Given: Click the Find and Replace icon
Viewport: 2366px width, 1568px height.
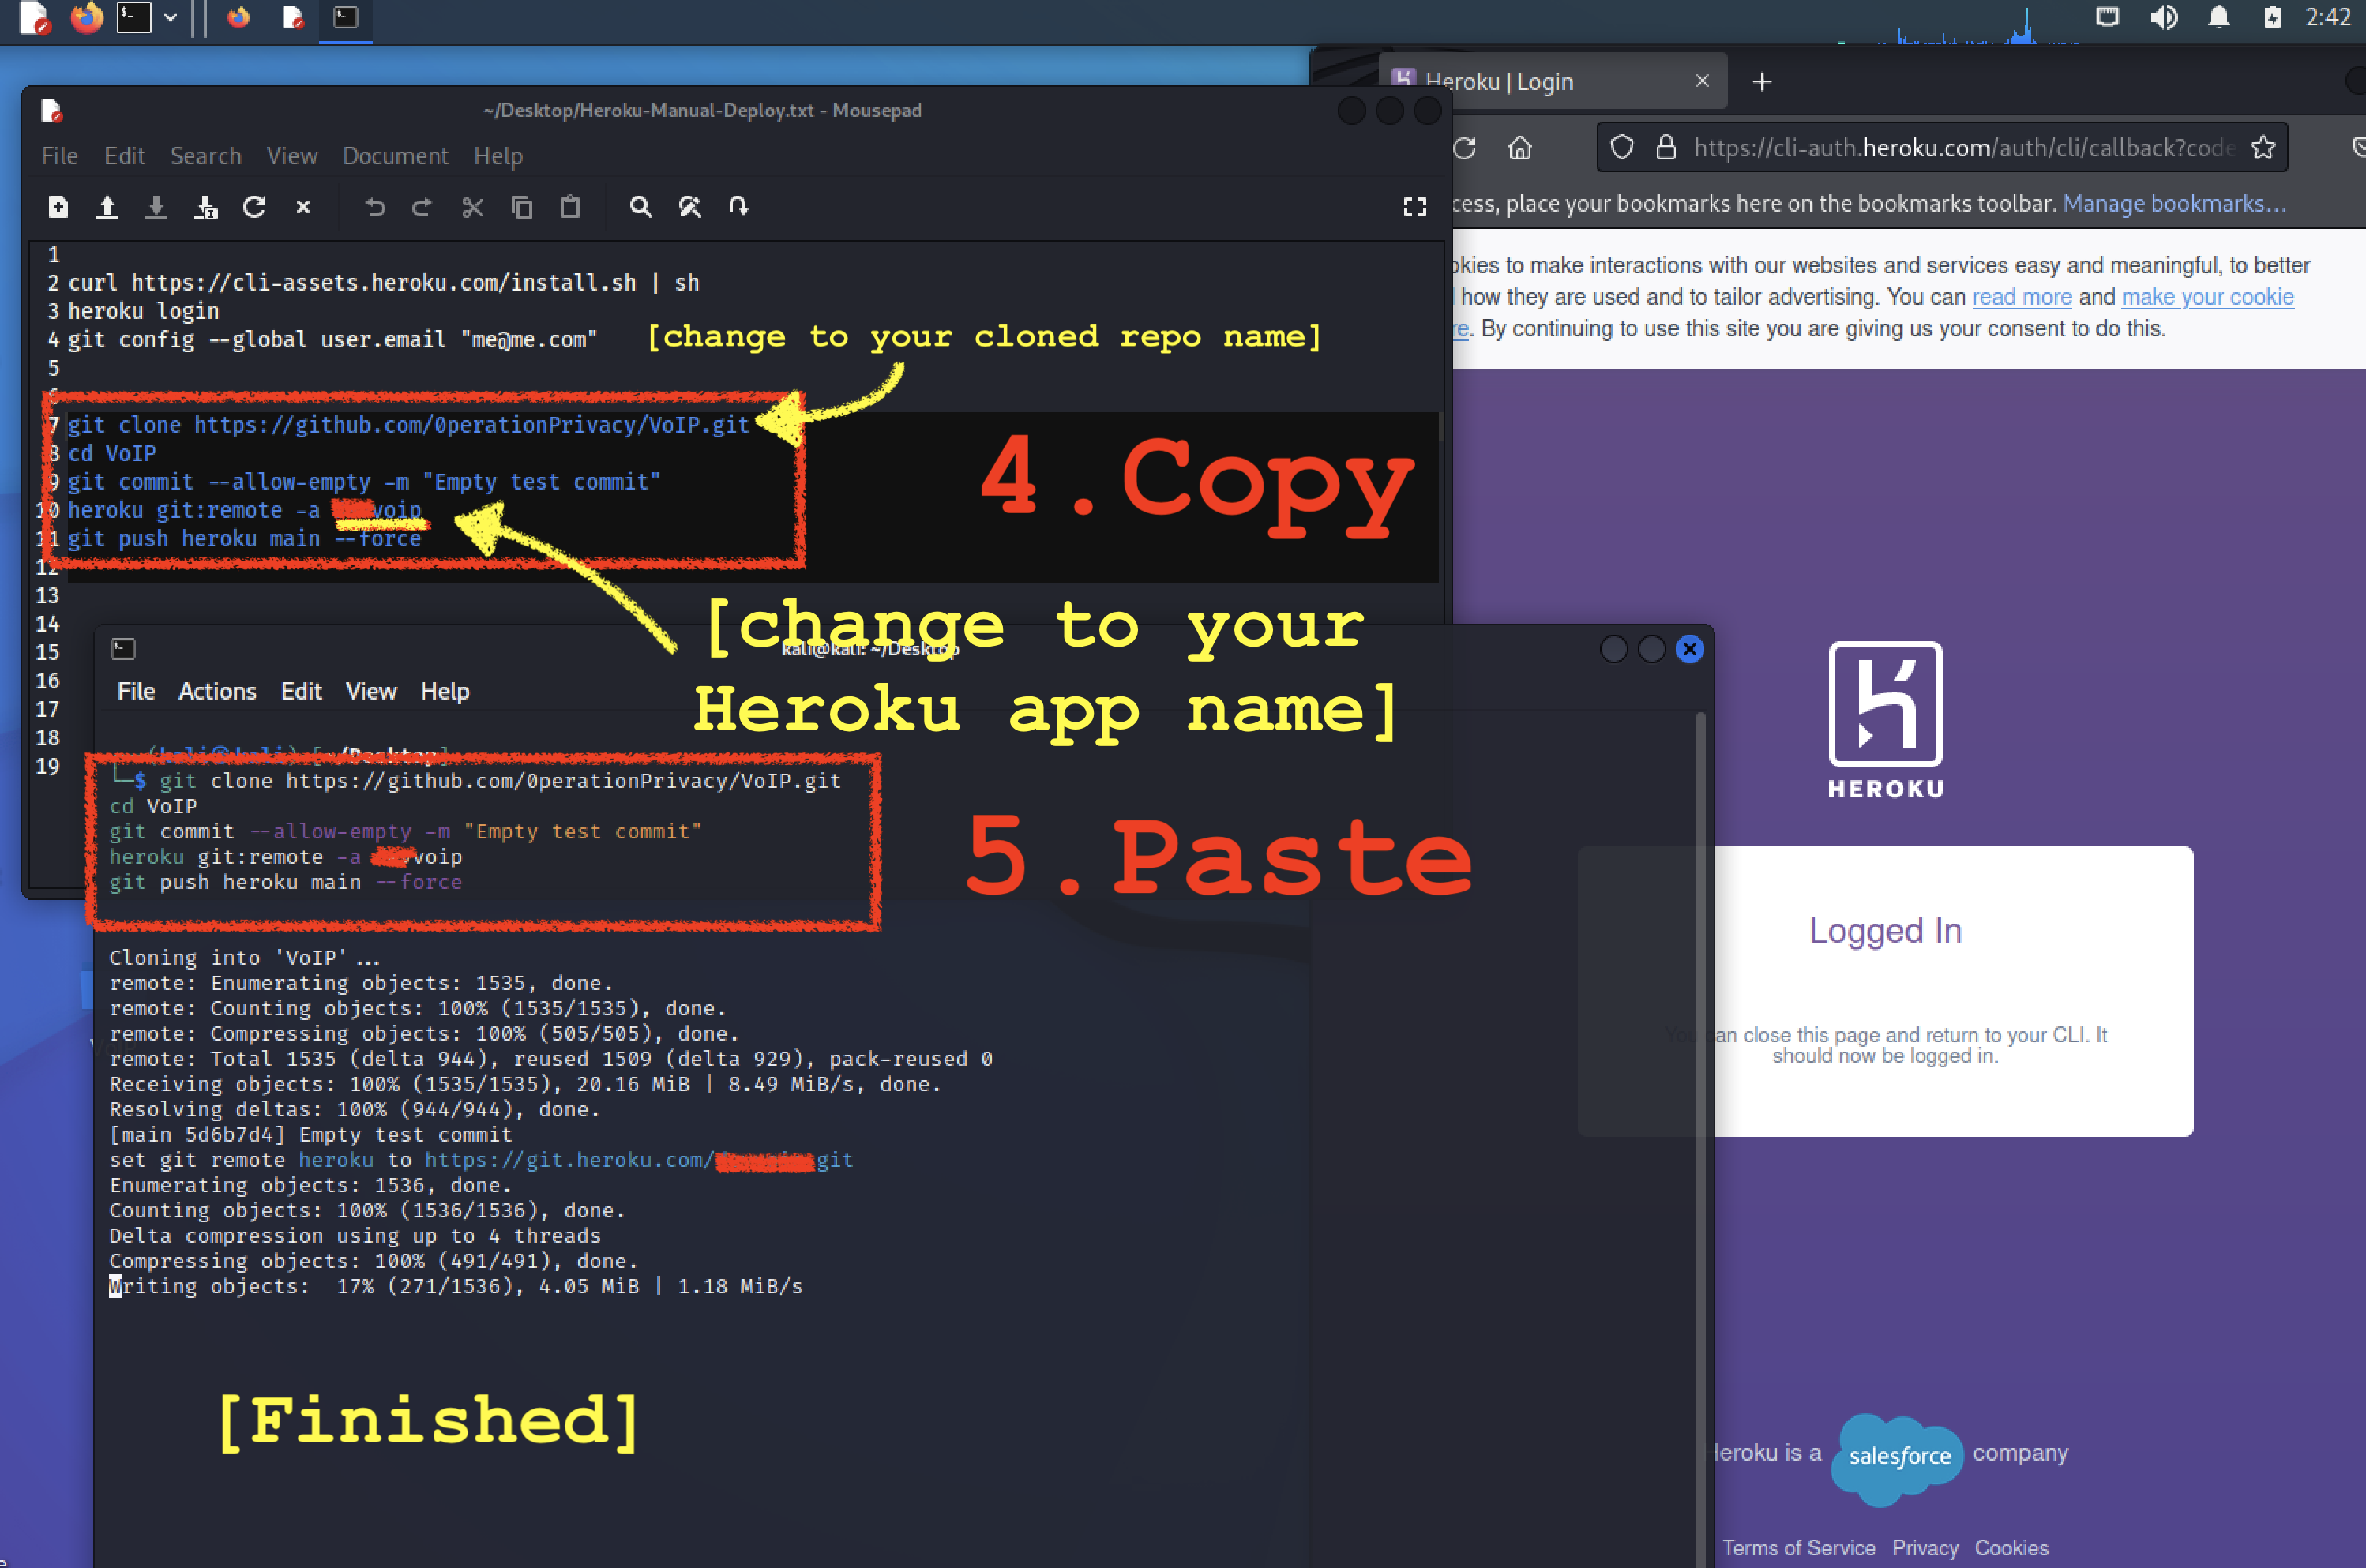Looking at the screenshot, I should 690,207.
